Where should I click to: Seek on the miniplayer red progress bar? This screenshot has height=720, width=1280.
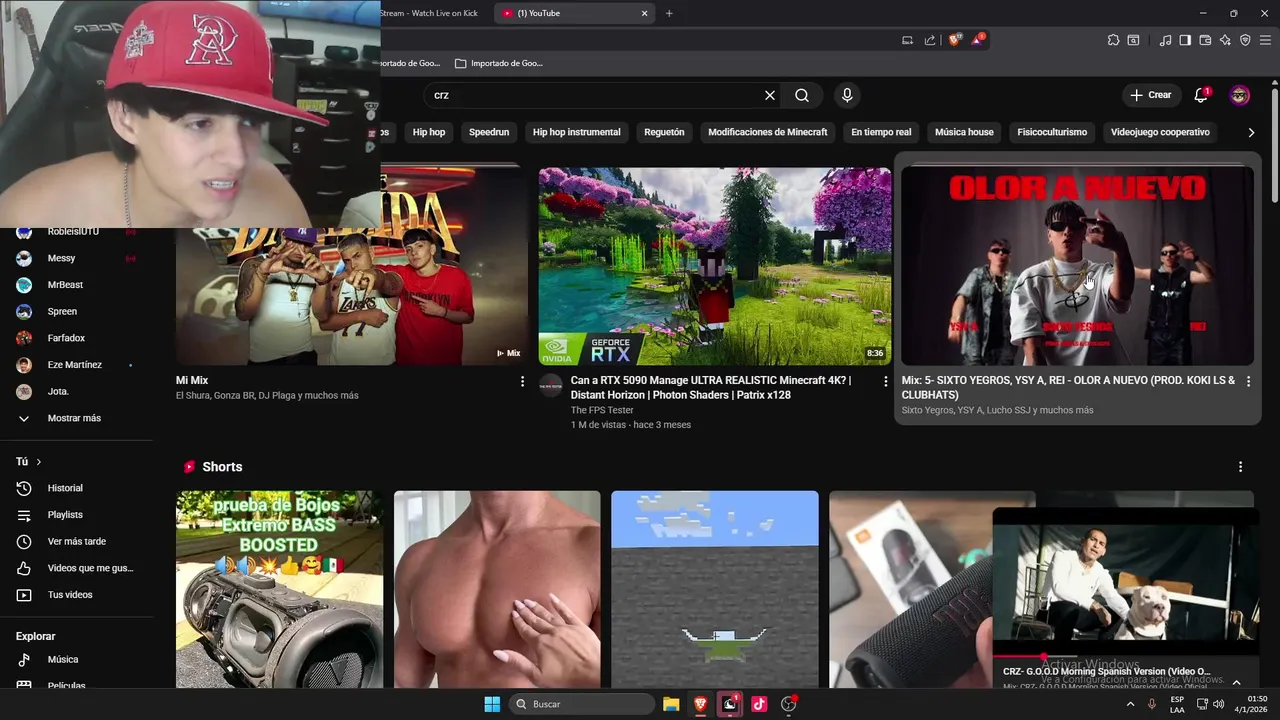click(x=1126, y=657)
